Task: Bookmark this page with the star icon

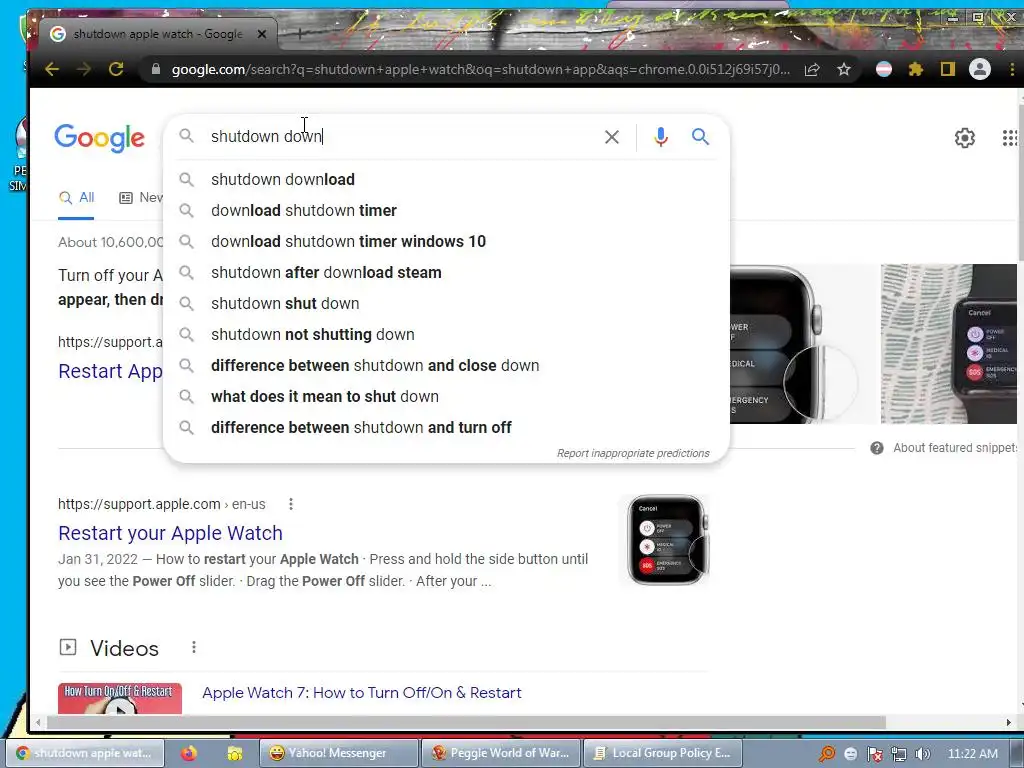Action: [844, 69]
